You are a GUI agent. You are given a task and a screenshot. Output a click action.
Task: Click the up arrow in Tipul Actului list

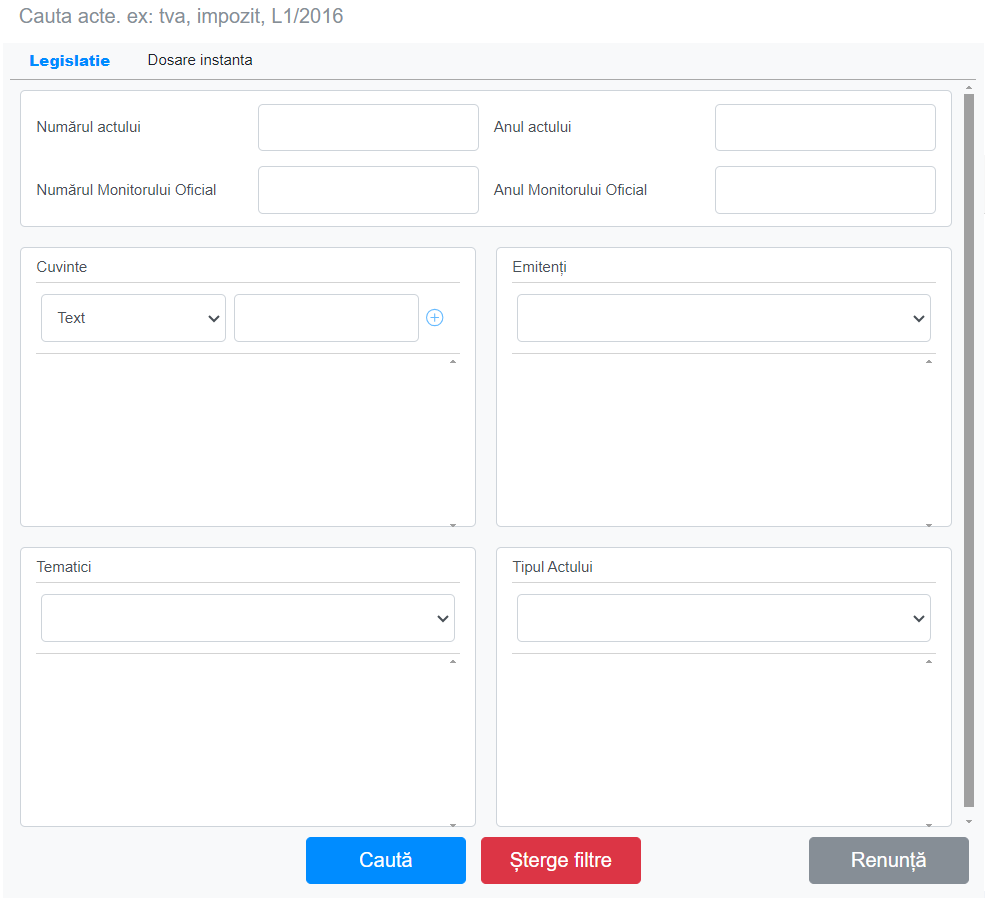click(929, 661)
